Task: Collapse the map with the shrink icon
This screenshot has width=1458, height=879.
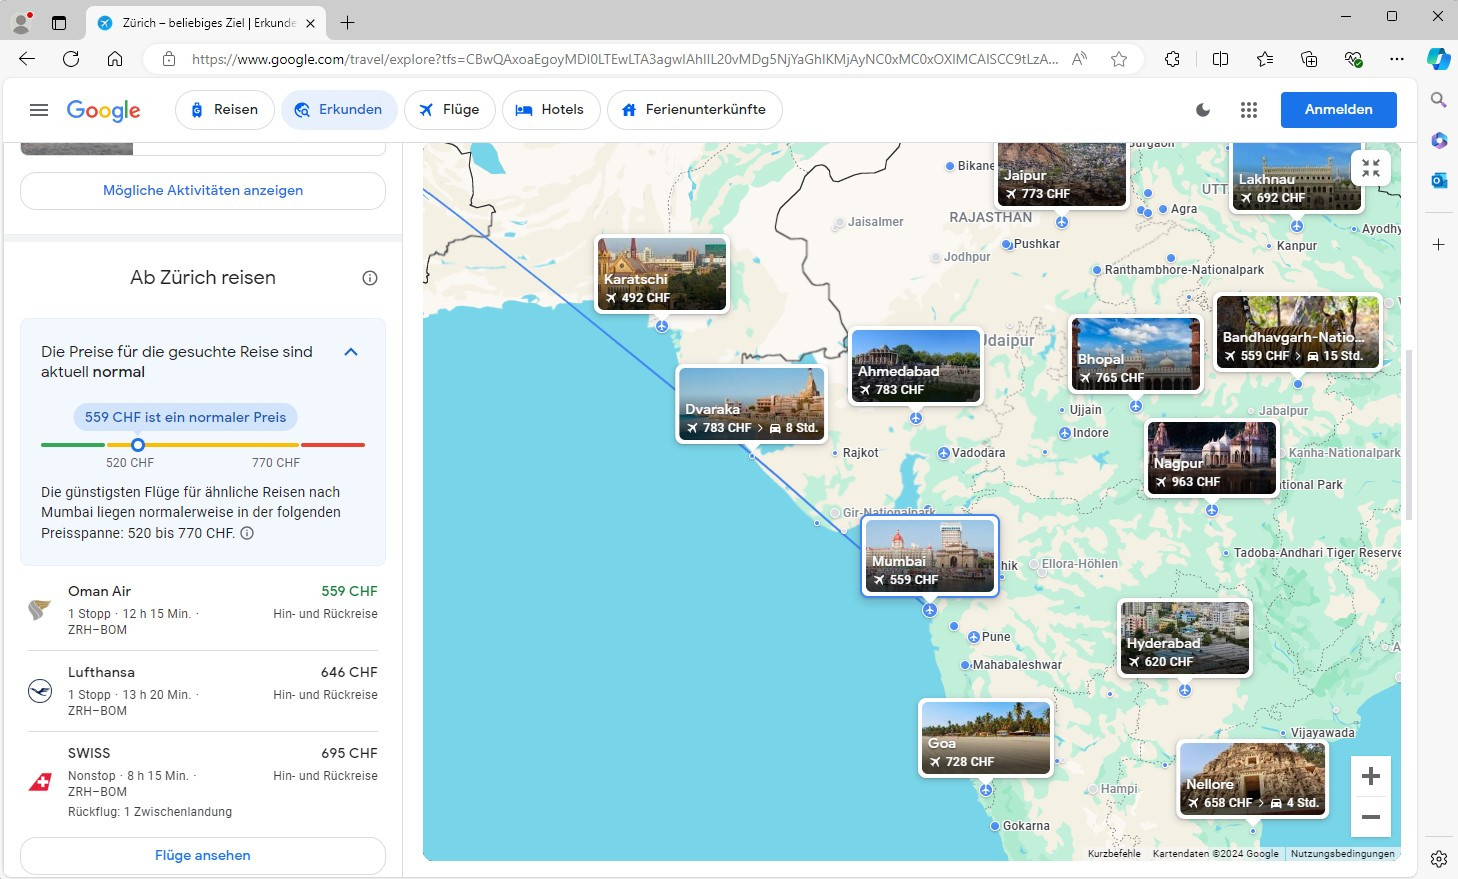Action: tap(1371, 168)
